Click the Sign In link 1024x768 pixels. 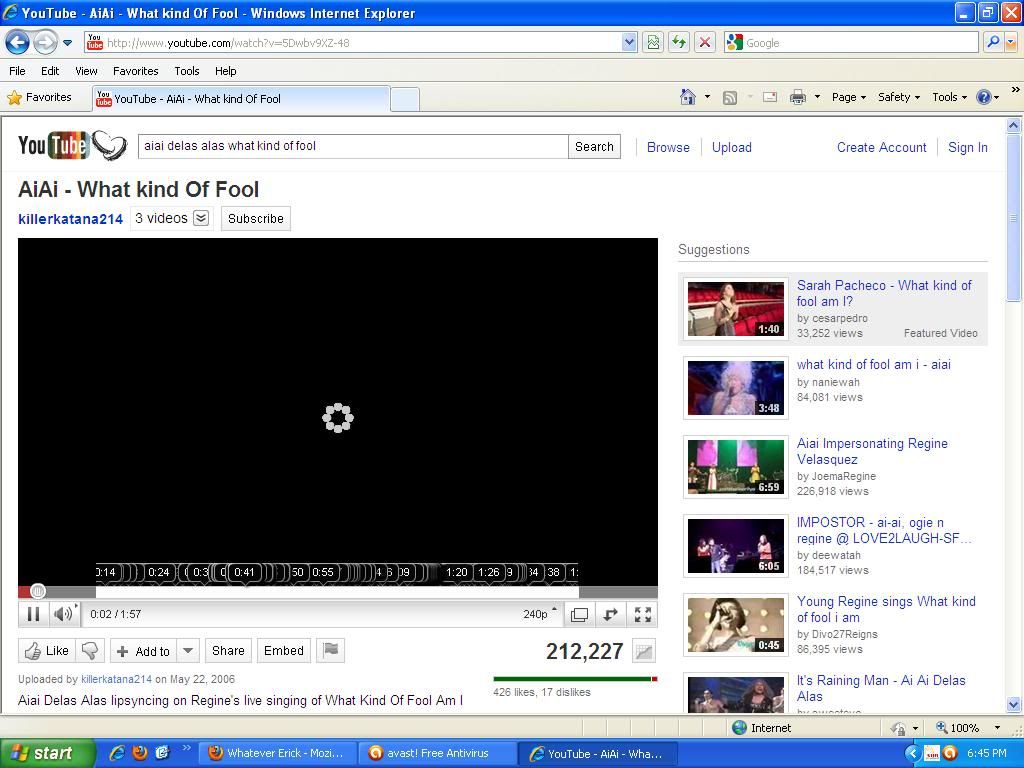click(x=968, y=148)
